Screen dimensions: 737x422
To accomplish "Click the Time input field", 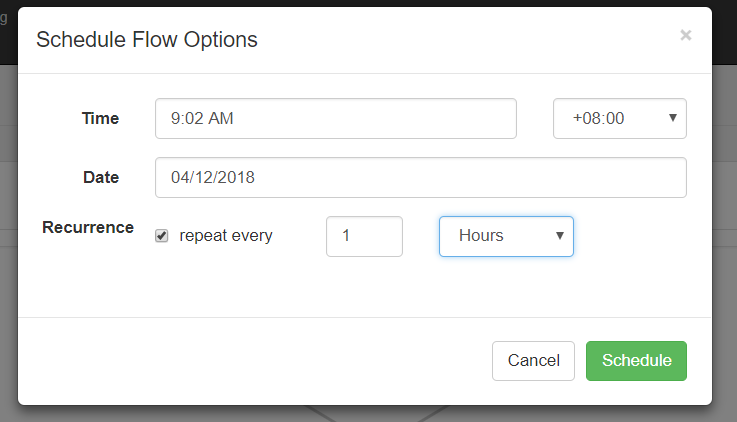I will click(x=335, y=118).
